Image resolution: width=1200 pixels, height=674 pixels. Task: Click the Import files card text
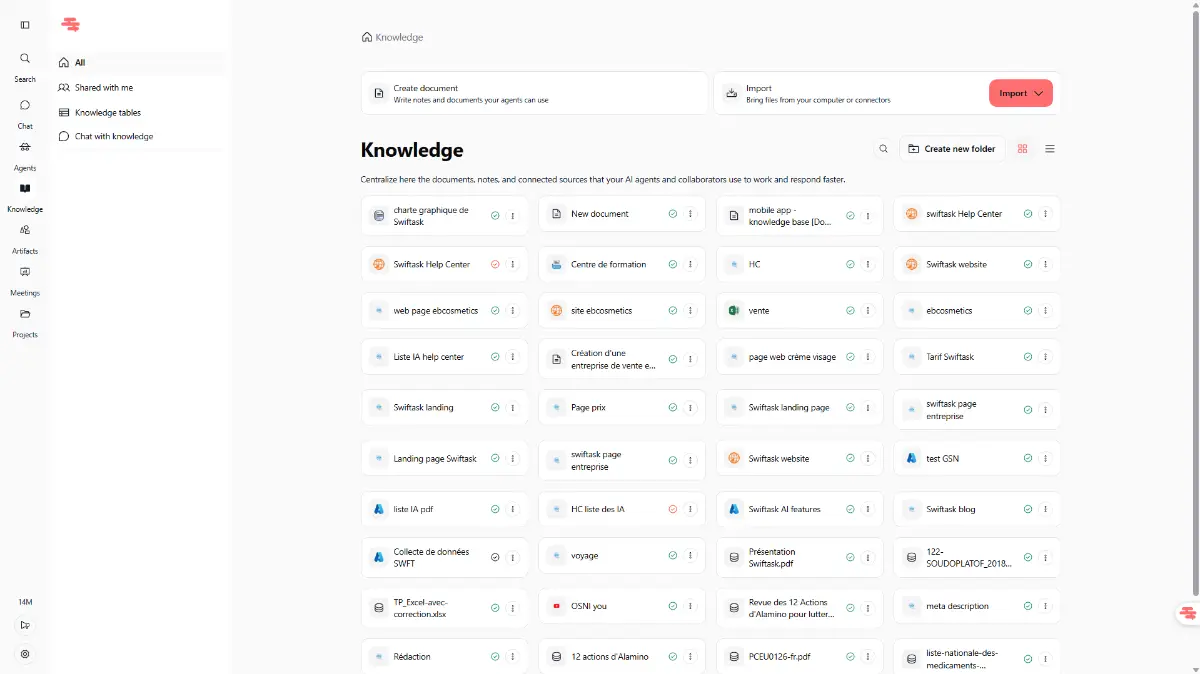818,94
